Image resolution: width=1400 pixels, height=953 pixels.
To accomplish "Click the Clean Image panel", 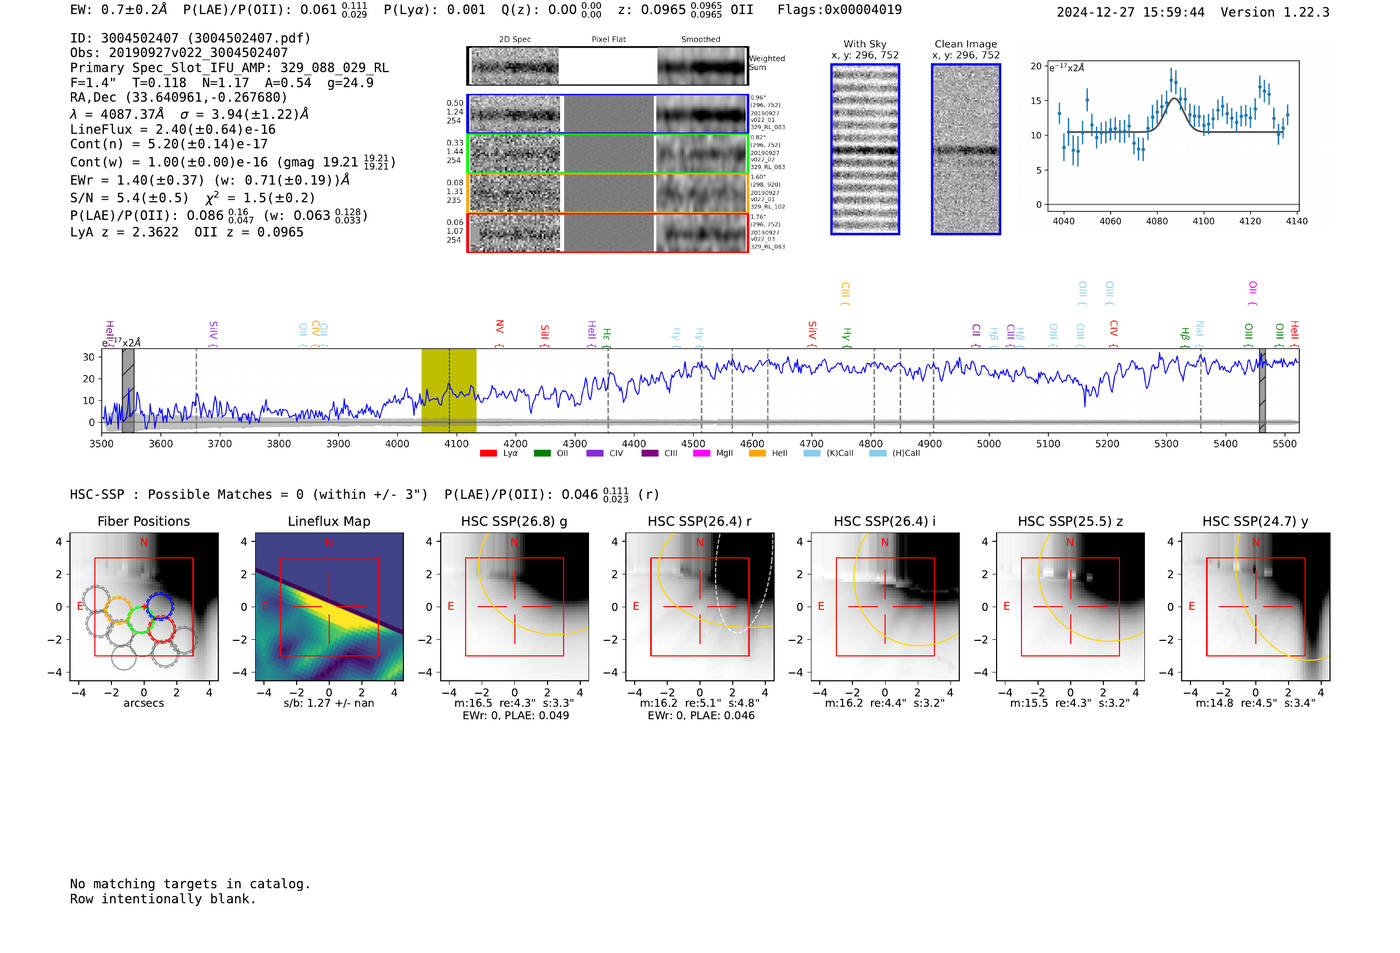I will click(966, 149).
